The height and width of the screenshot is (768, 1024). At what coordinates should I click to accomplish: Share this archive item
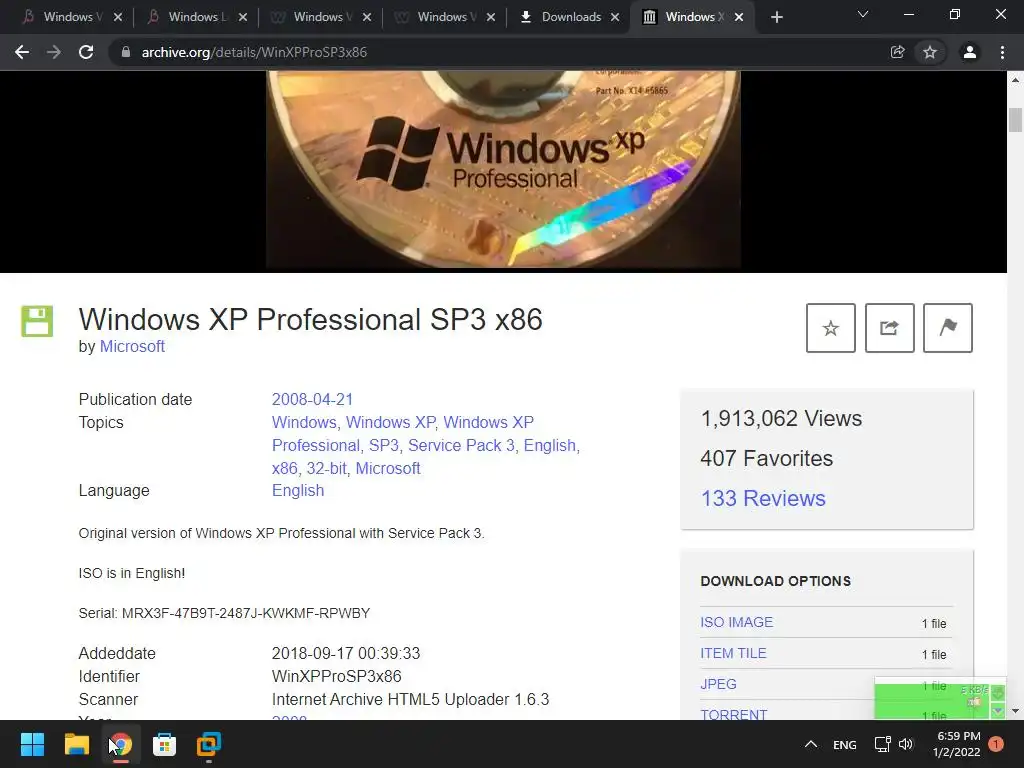(x=889, y=328)
